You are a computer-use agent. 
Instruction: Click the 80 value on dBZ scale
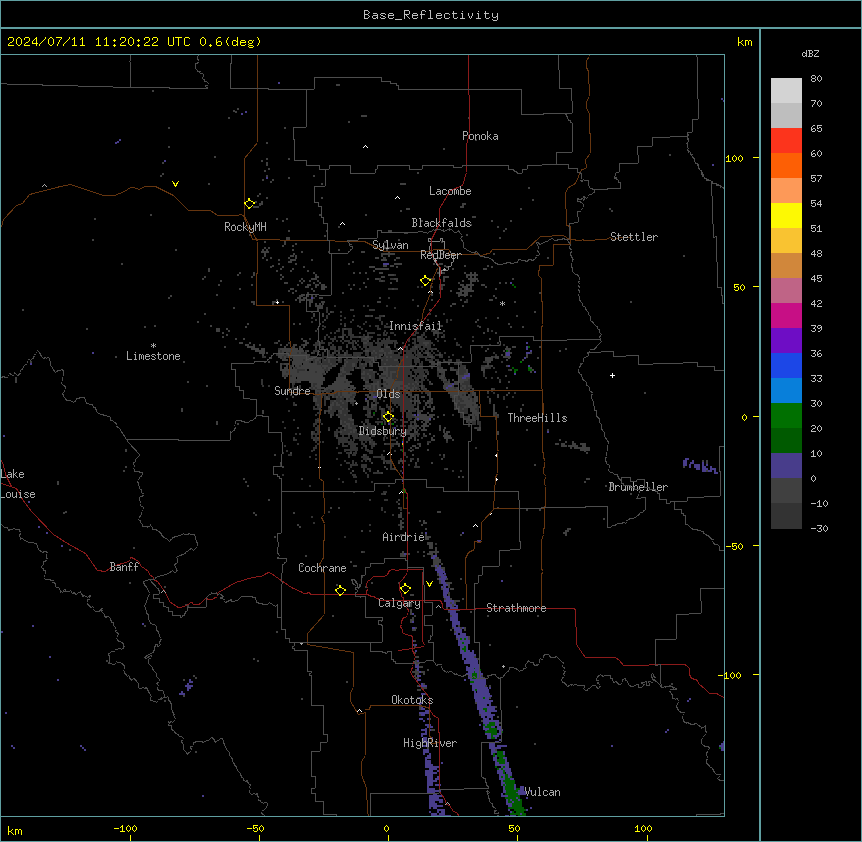[816, 79]
